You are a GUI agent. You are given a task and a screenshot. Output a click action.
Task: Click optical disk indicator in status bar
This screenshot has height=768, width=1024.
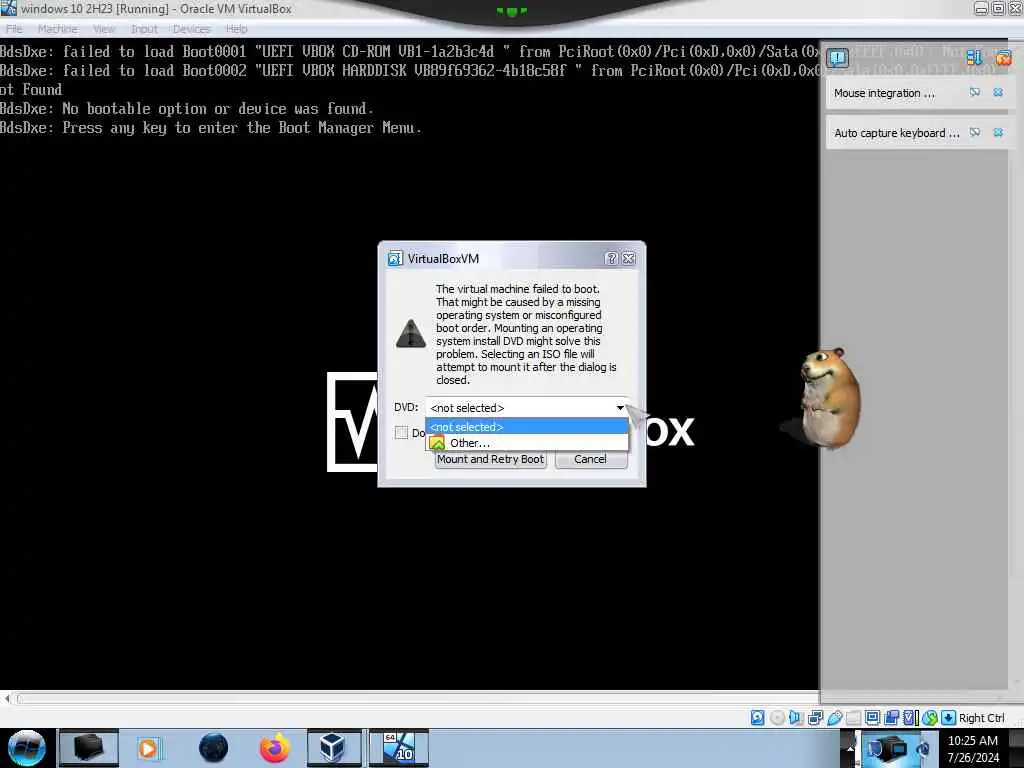(x=777, y=718)
